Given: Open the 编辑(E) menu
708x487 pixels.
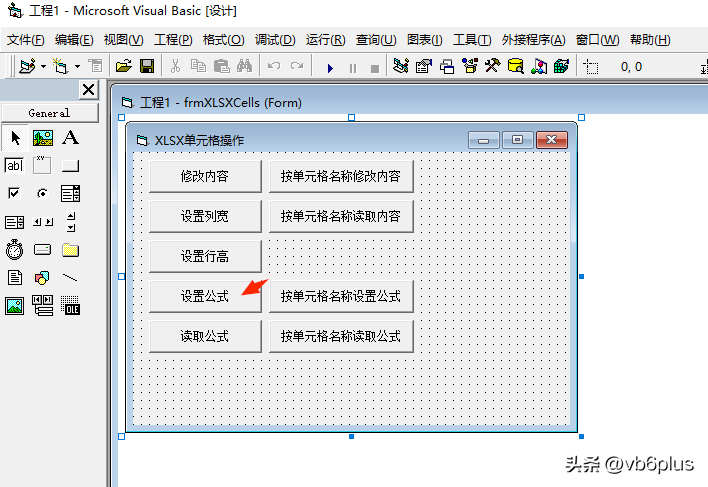Looking at the screenshot, I should 74,40.
